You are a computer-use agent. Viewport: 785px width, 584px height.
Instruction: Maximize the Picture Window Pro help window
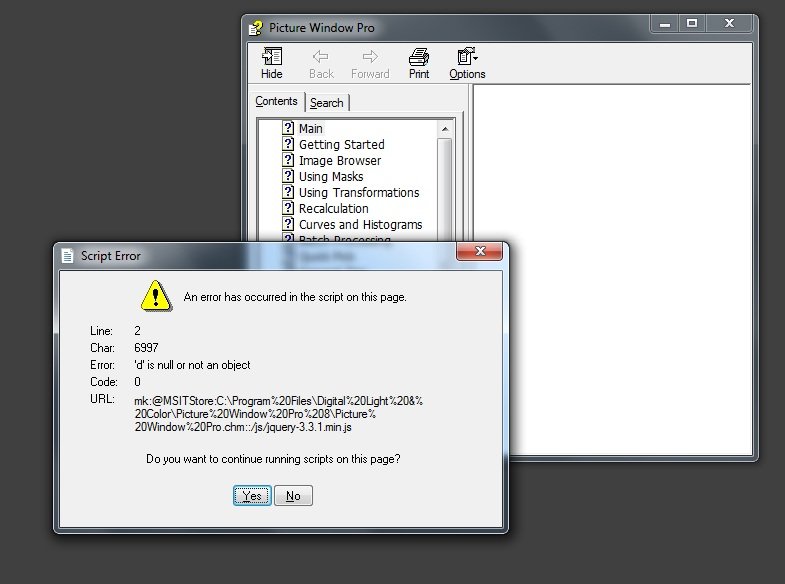tap(692, 24)
